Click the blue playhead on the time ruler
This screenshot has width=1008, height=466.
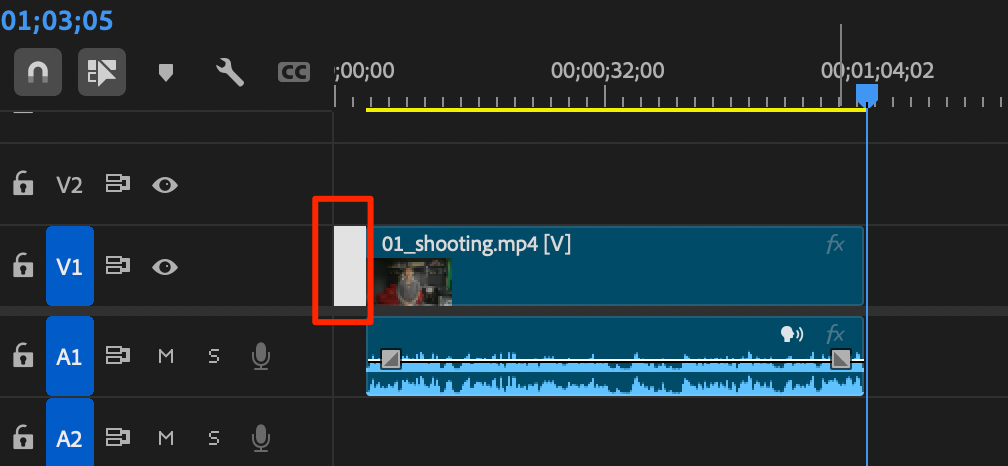867,94
